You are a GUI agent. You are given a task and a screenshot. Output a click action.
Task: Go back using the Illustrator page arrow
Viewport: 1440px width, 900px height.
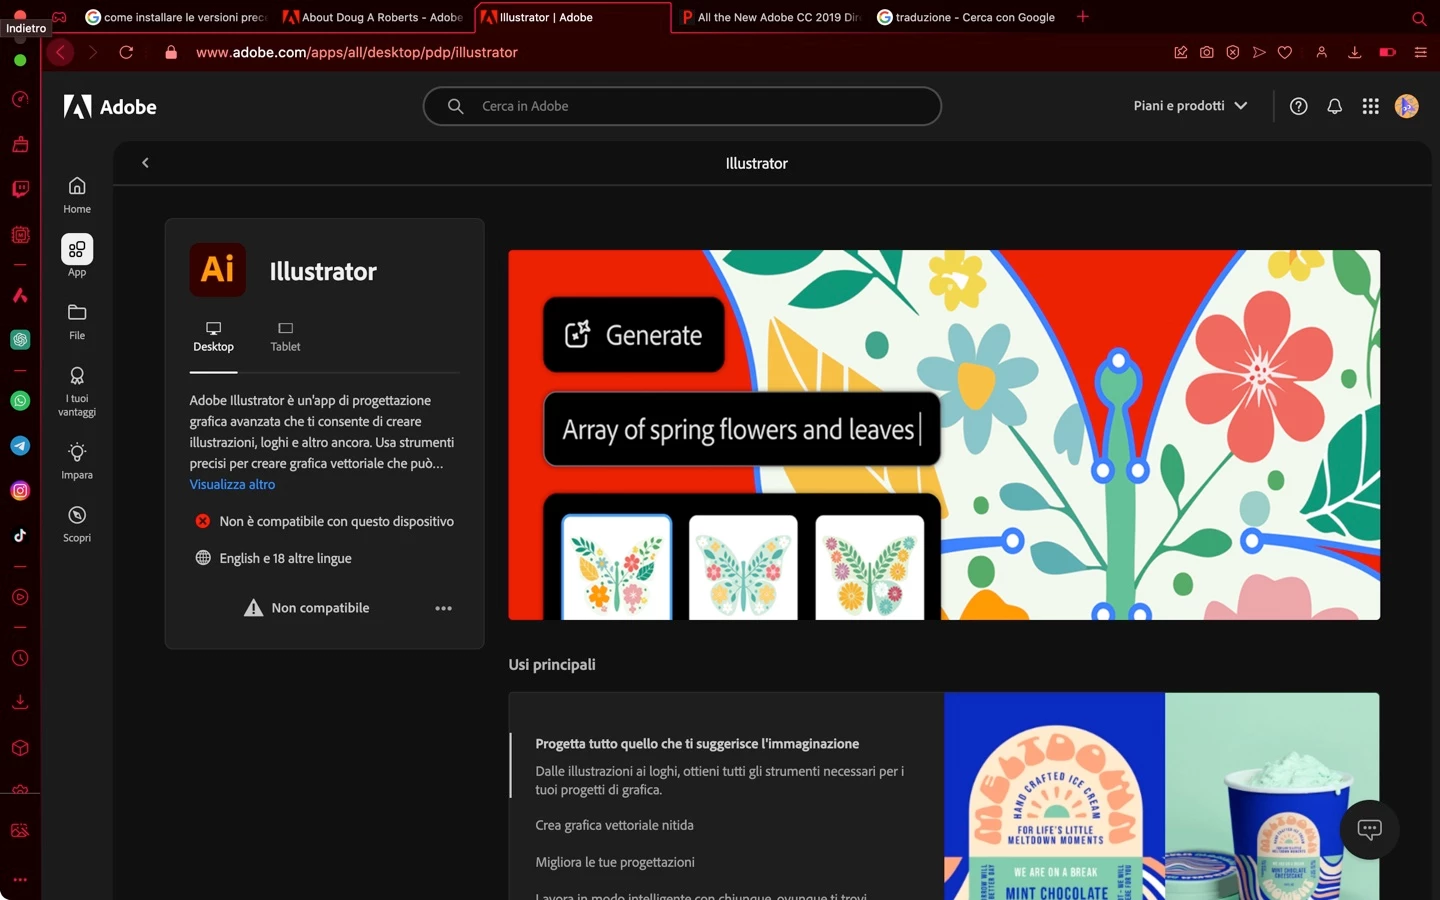pyautogui.click(x=145, y=163)
